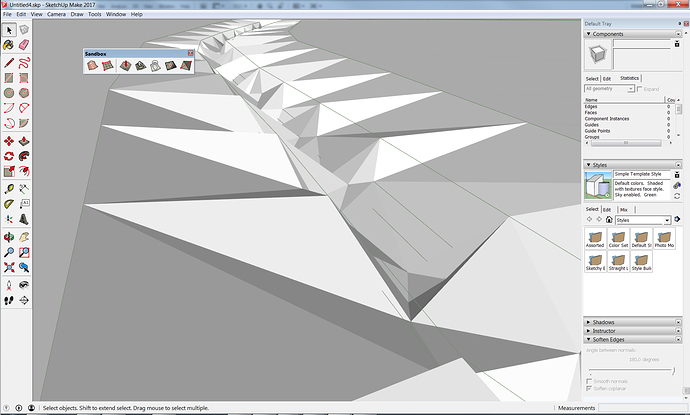Viewport: 690px width, 415px height.
Task: Click the Zoom Extents tool
Action: 9,267
